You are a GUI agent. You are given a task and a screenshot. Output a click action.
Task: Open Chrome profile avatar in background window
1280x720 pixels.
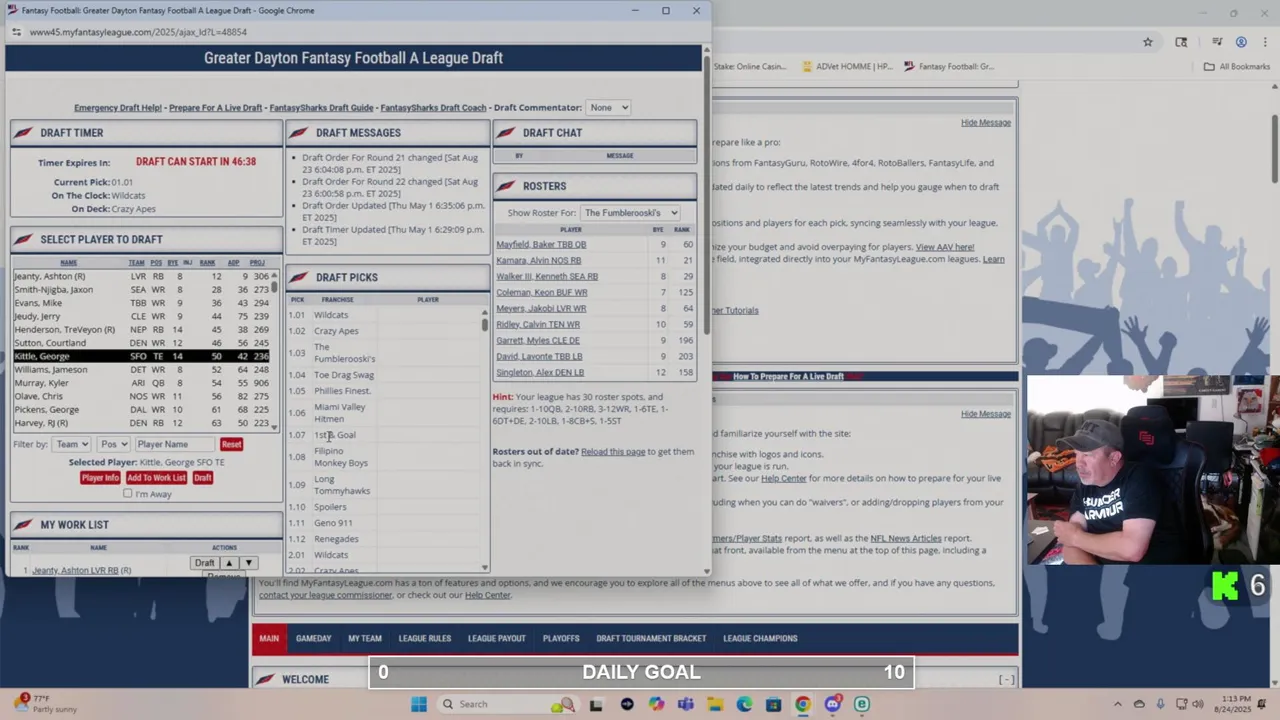click(1241, 42)
